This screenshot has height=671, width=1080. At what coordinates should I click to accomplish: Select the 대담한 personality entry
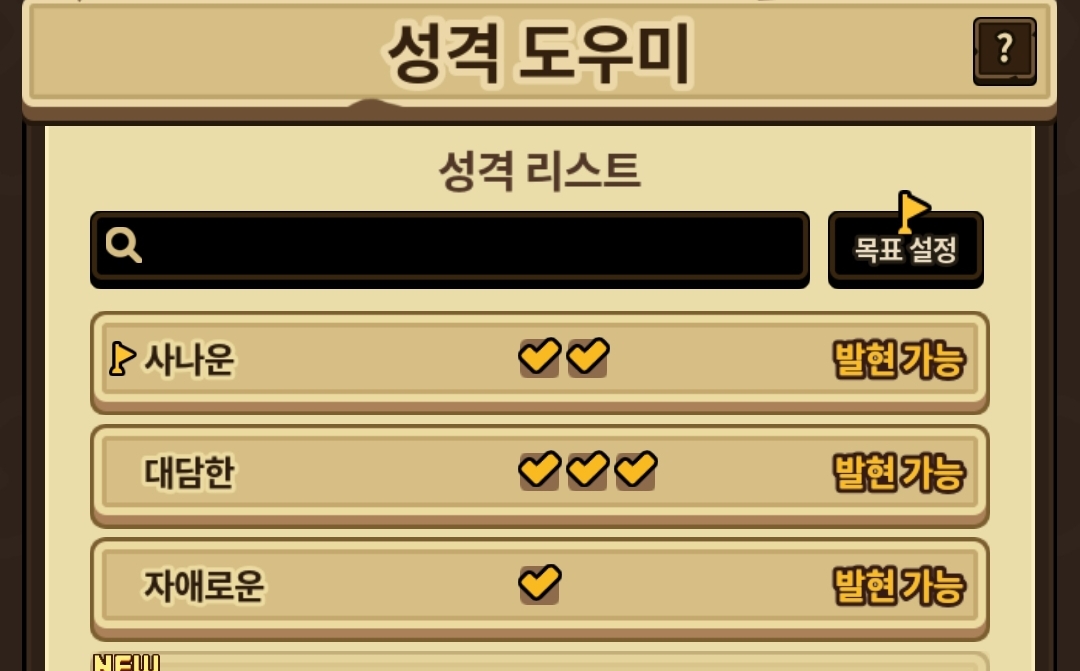(539, 475)
